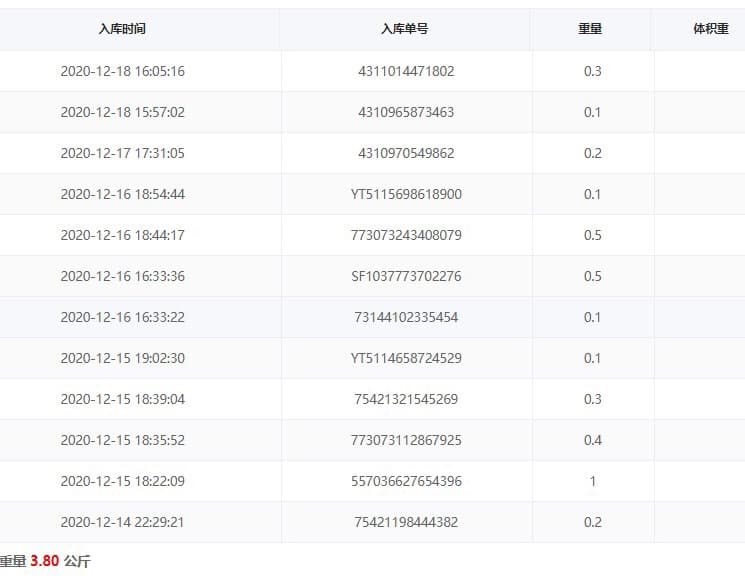Click the weight value 1 cell
Screen dimensions: 745x583
point(592,481)
